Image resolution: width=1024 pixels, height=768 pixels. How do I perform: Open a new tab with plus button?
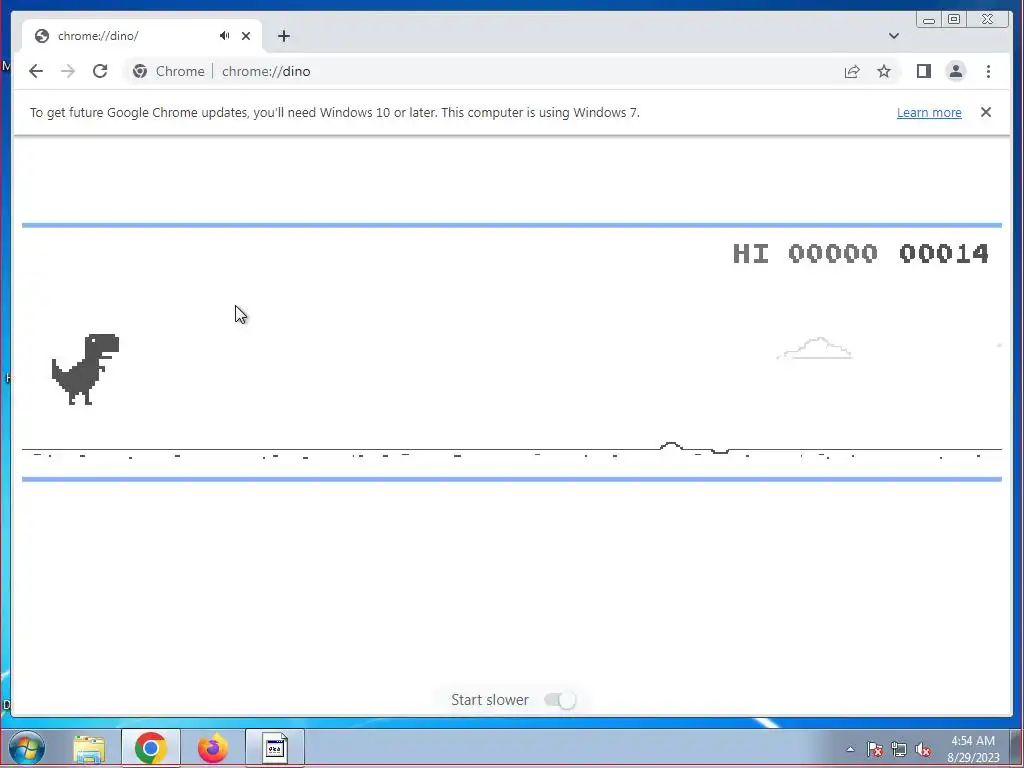point(283,36)
